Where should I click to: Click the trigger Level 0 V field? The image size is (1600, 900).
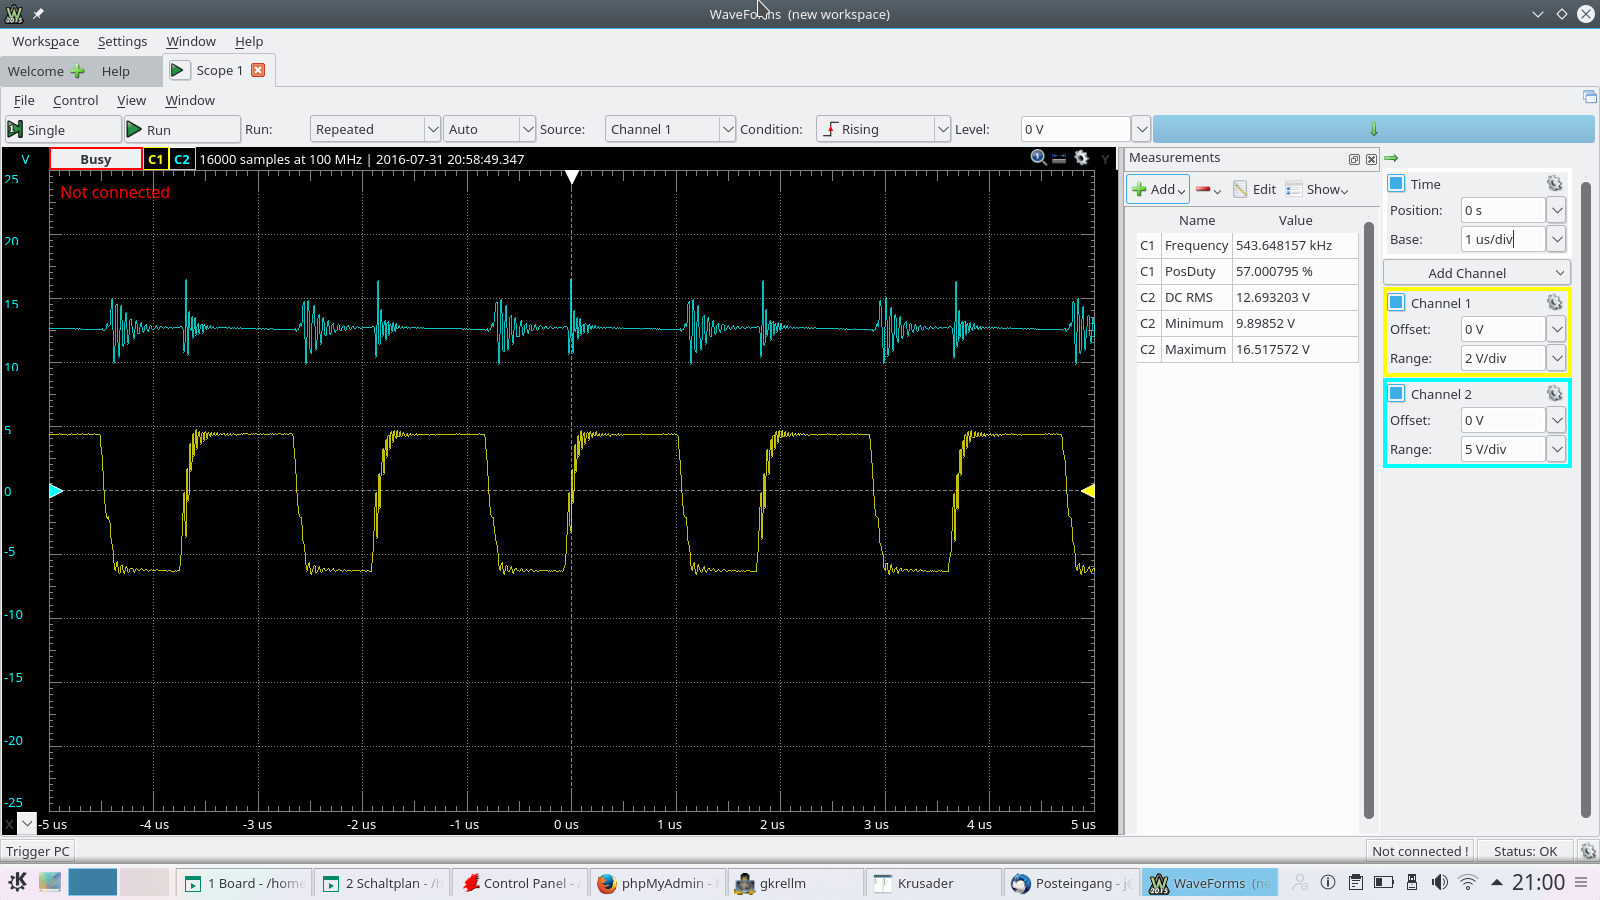pos(1075,129)
